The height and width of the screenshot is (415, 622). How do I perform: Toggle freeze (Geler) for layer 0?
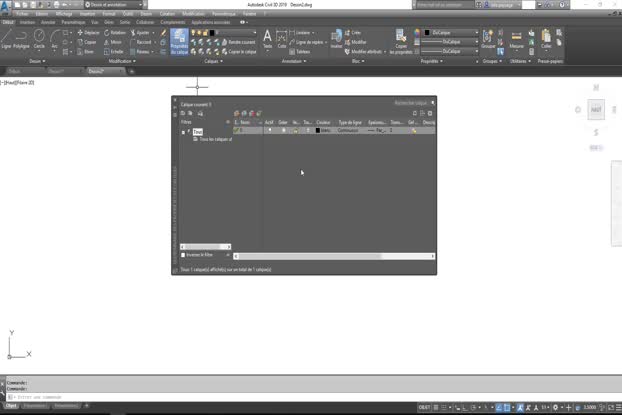tap(283, 130)
